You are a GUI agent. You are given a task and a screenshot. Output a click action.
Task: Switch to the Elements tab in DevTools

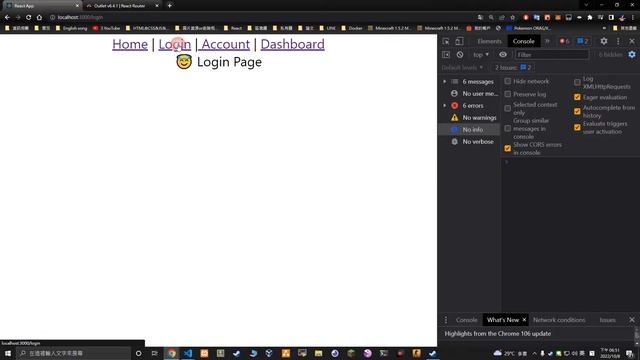click(x=489, y=41)
